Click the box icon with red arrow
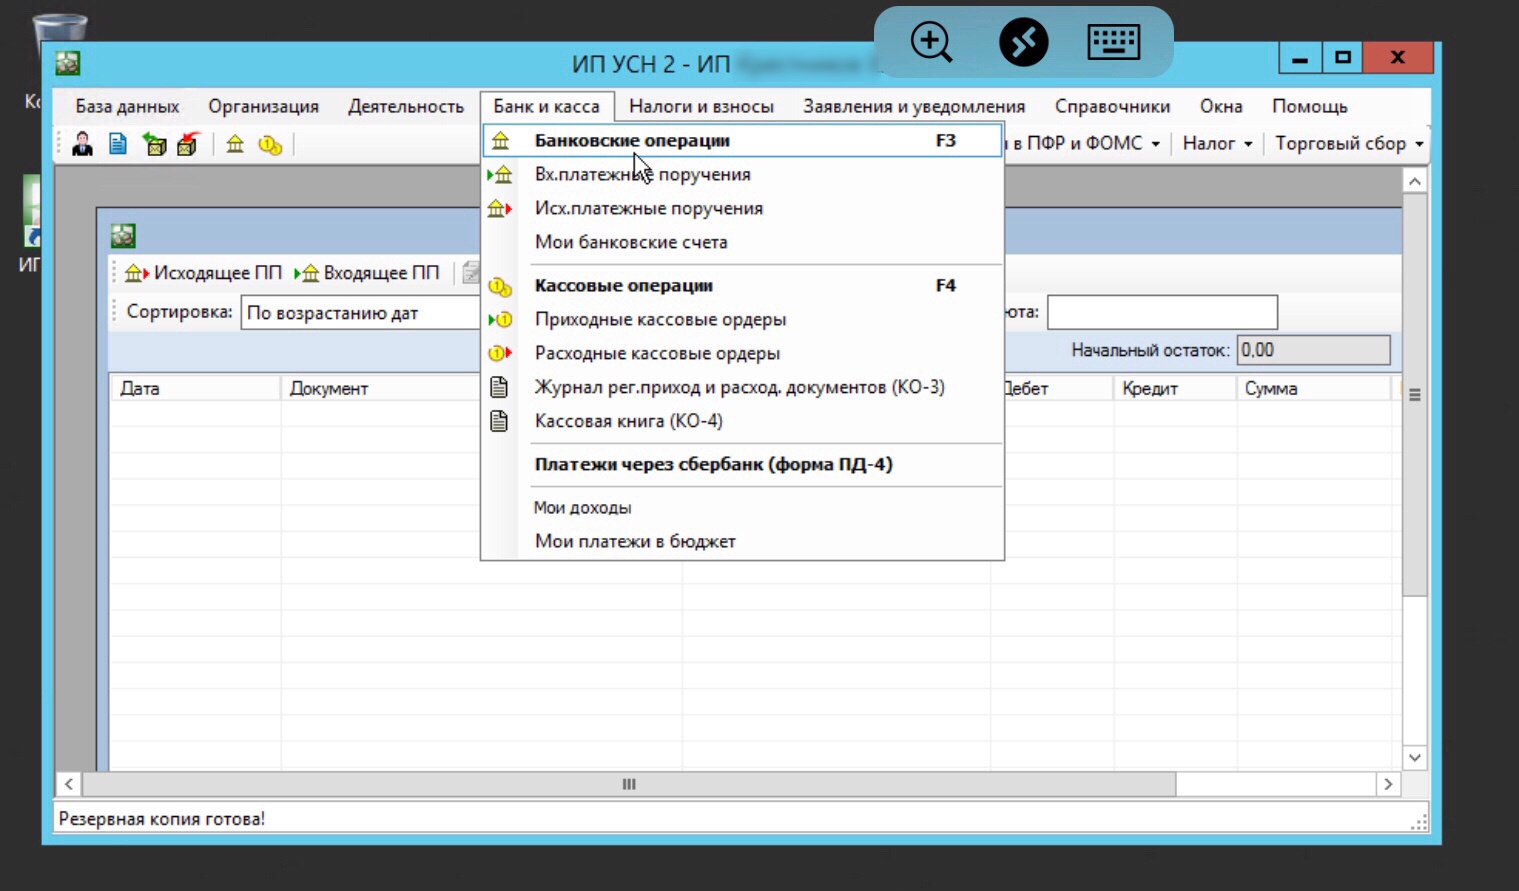 pyautogui.click(x=188, y=144)
